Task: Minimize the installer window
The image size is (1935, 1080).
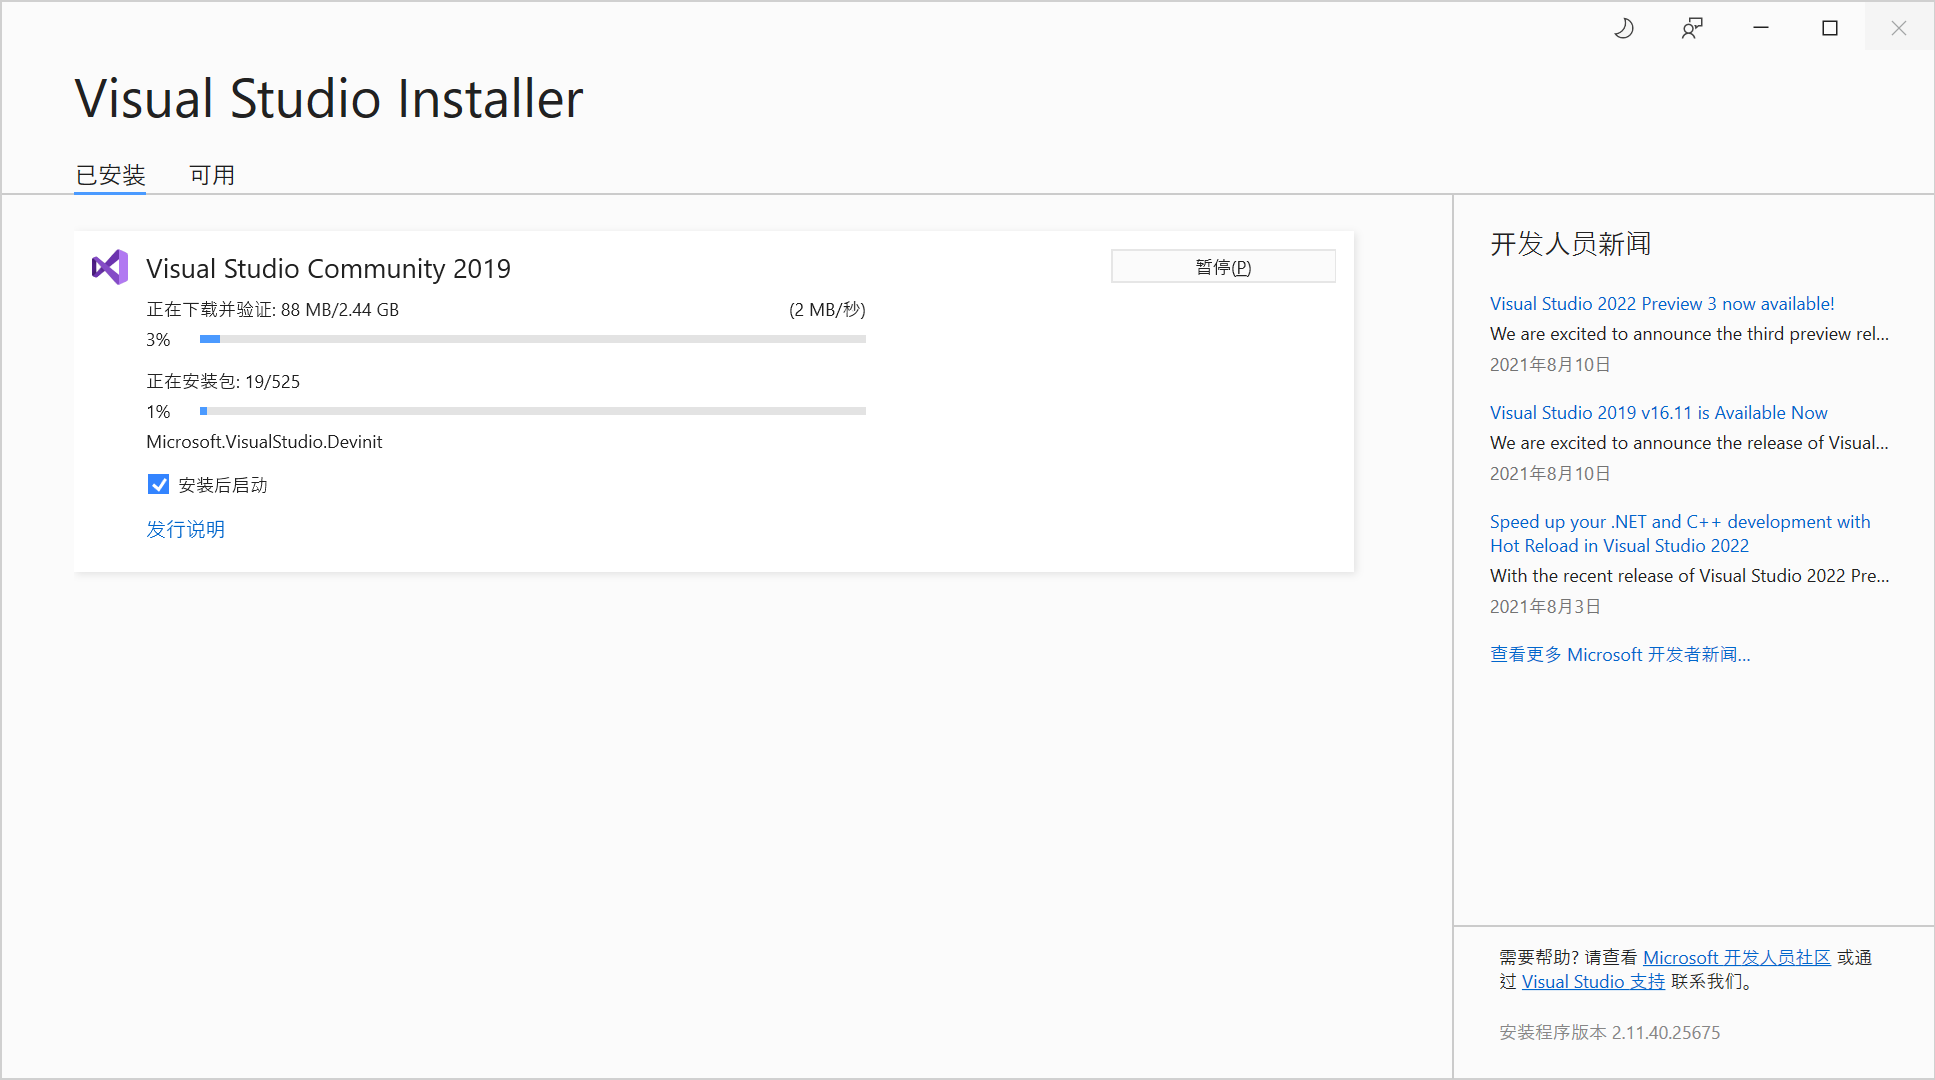Action: pyautogui.click(x=1761, y=28)
